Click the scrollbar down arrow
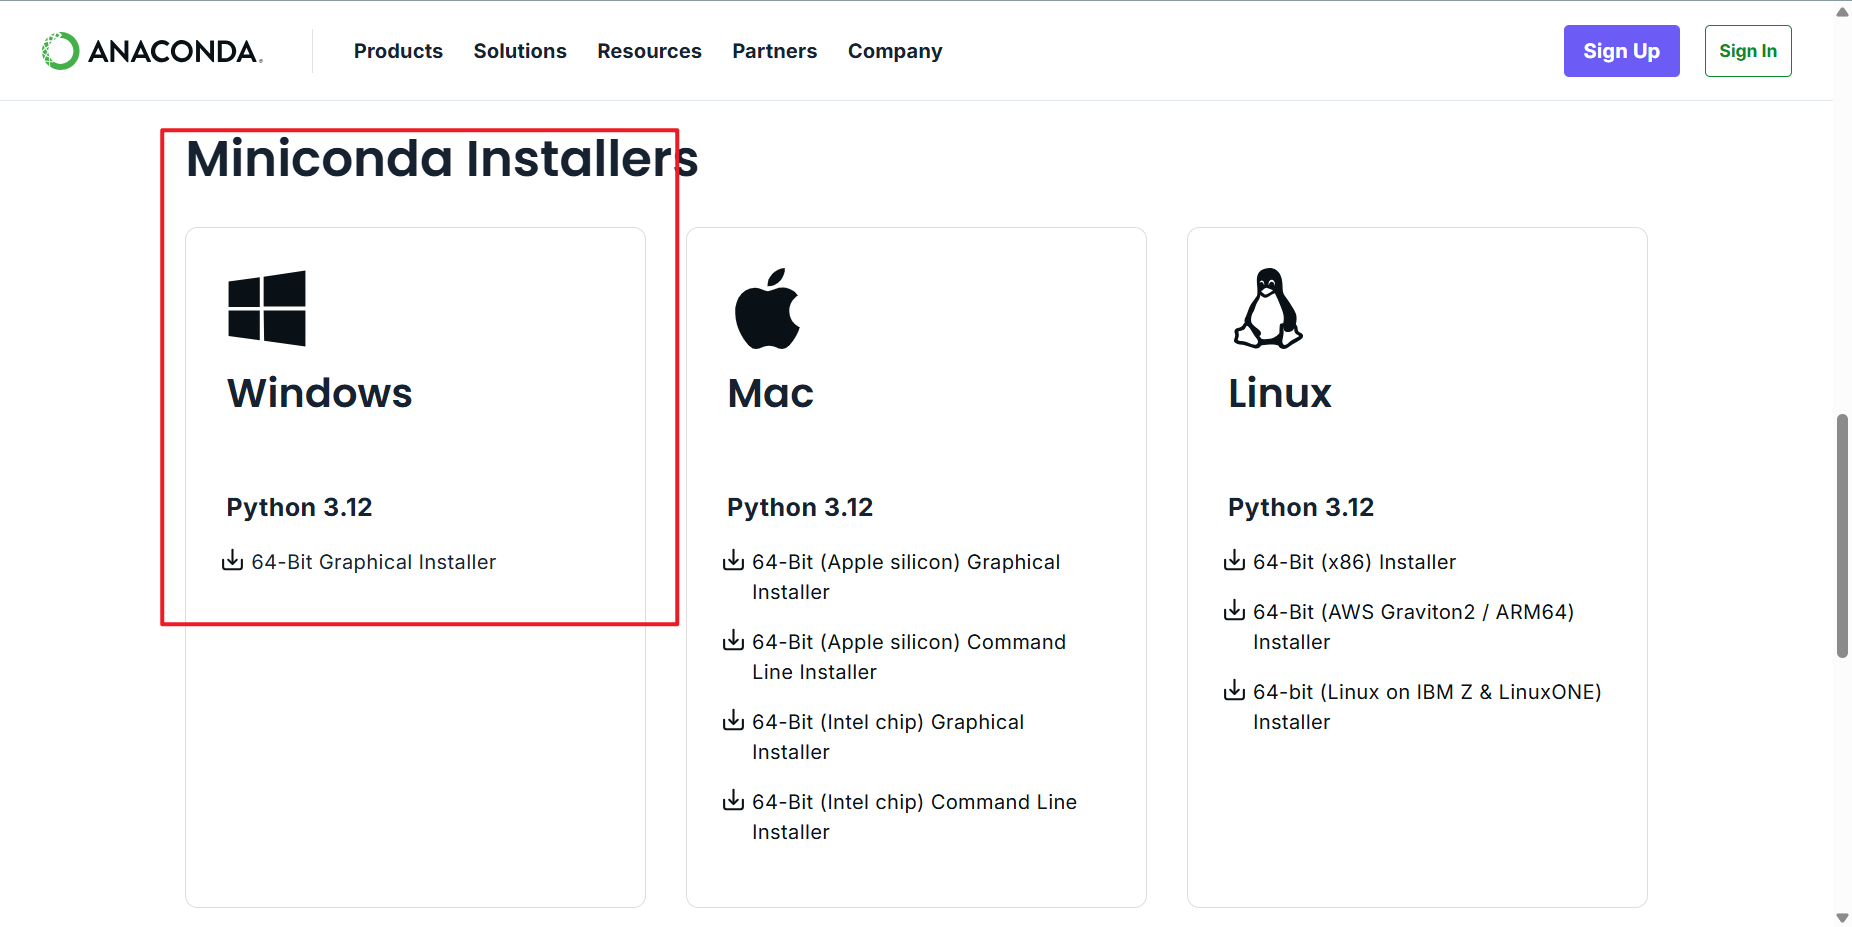 (1842, 917)
